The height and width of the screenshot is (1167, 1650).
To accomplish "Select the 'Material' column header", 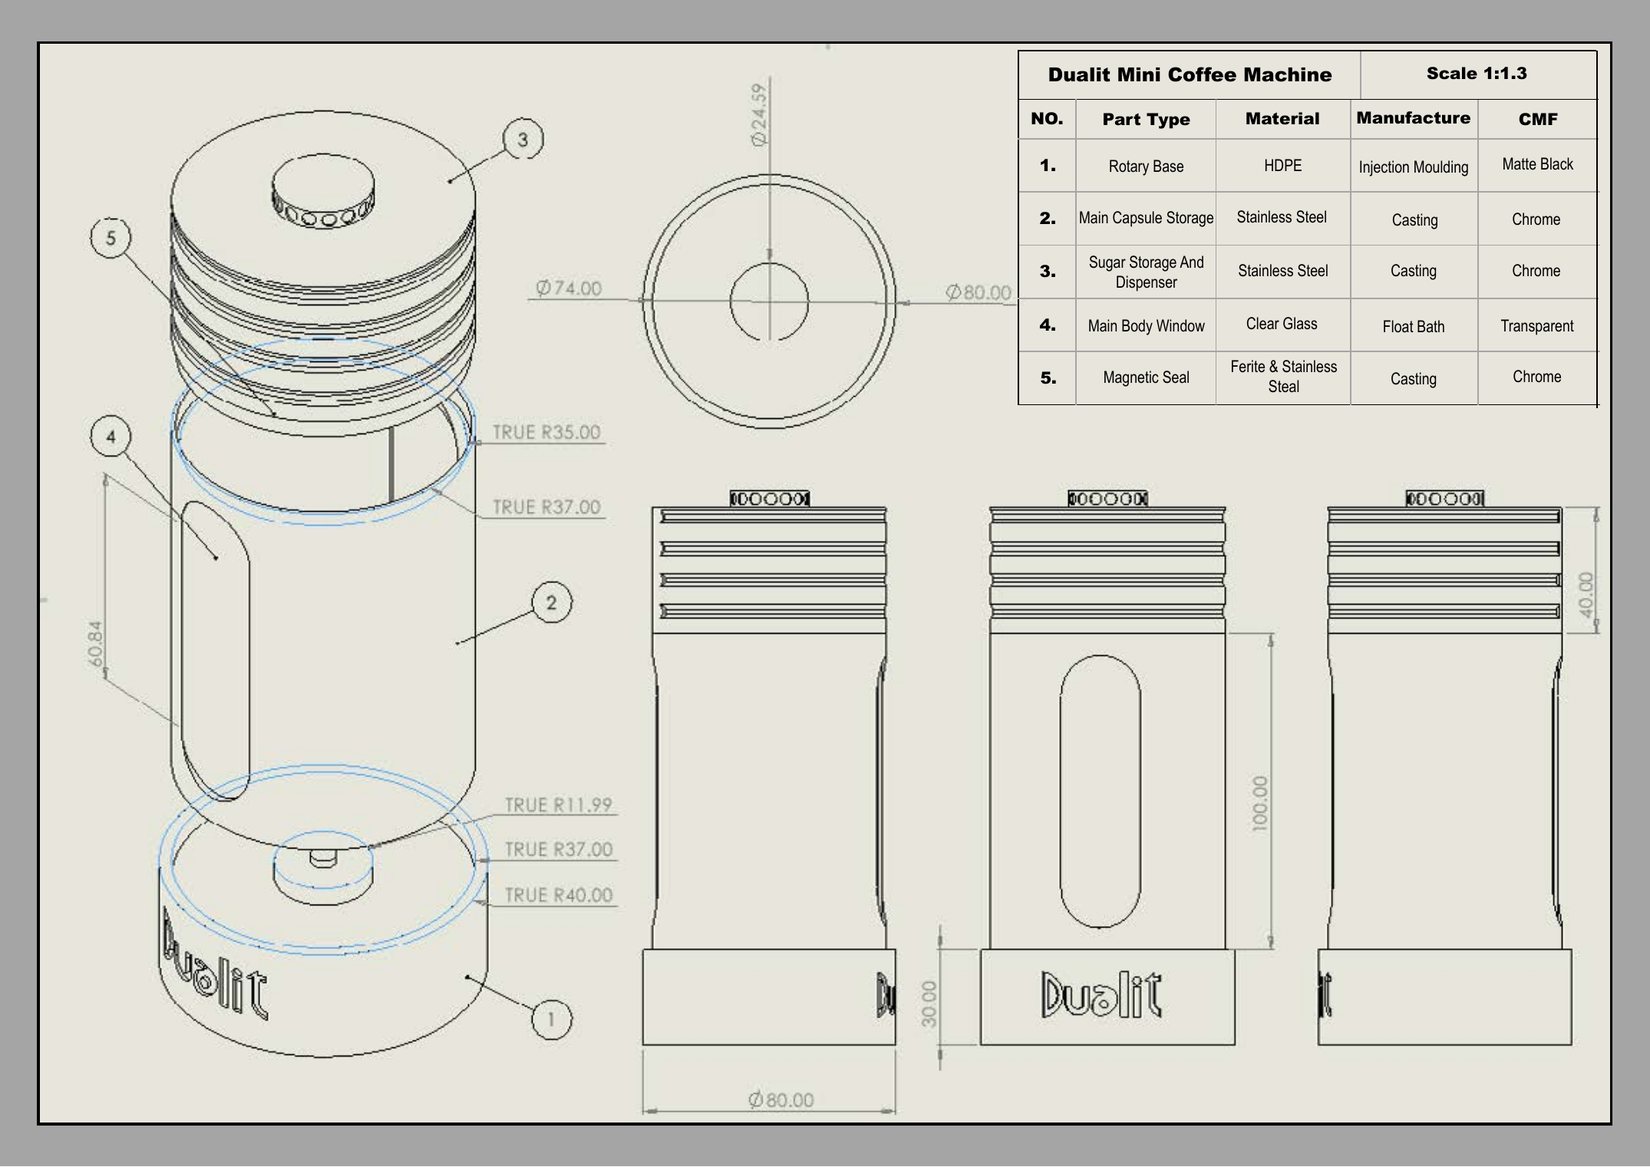I will [1282, 119].
